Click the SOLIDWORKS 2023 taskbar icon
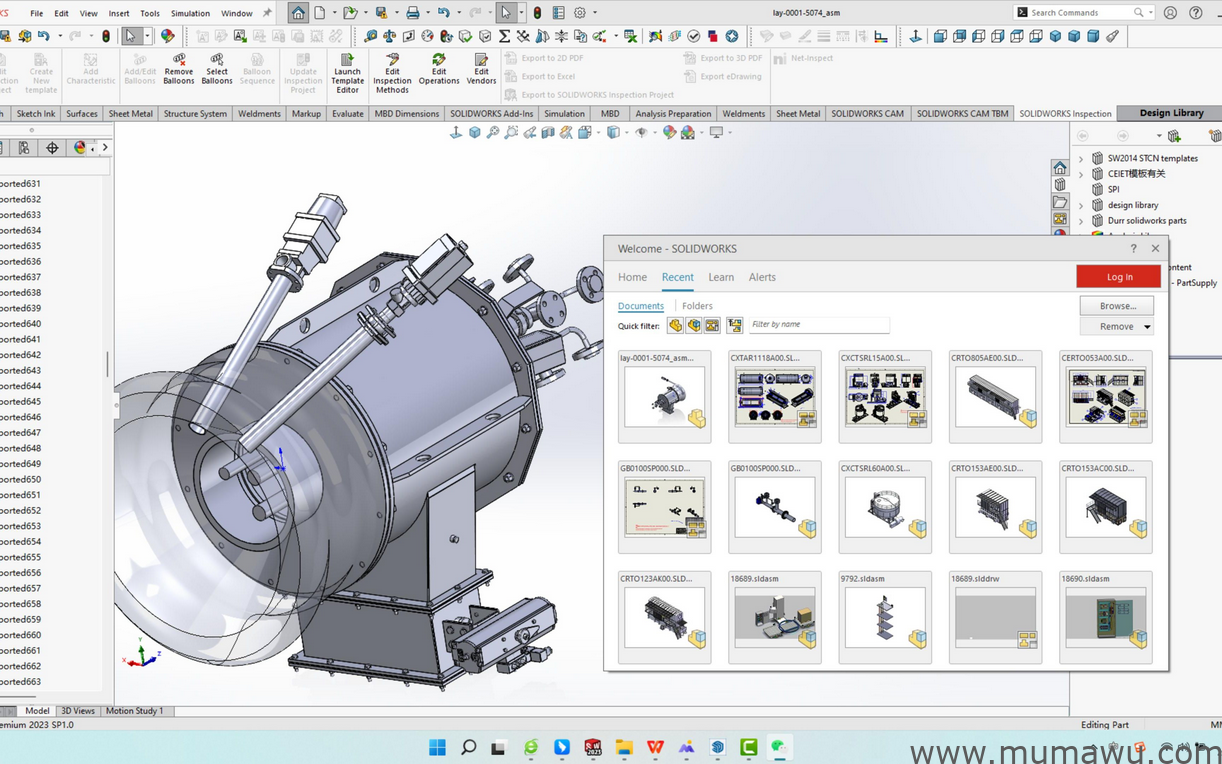The height and width of the screenshot is (764, 1222). [x=593, y=747]
